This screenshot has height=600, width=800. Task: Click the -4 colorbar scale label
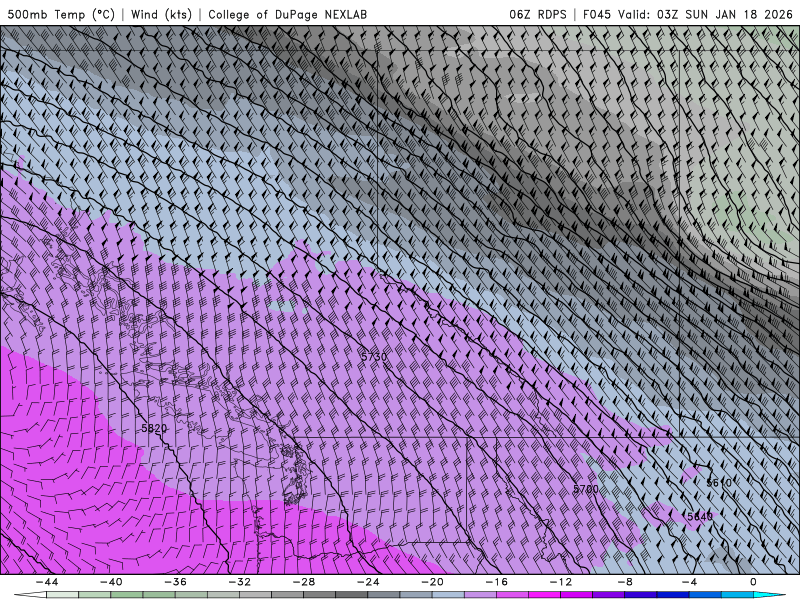(x=689, y=582)
